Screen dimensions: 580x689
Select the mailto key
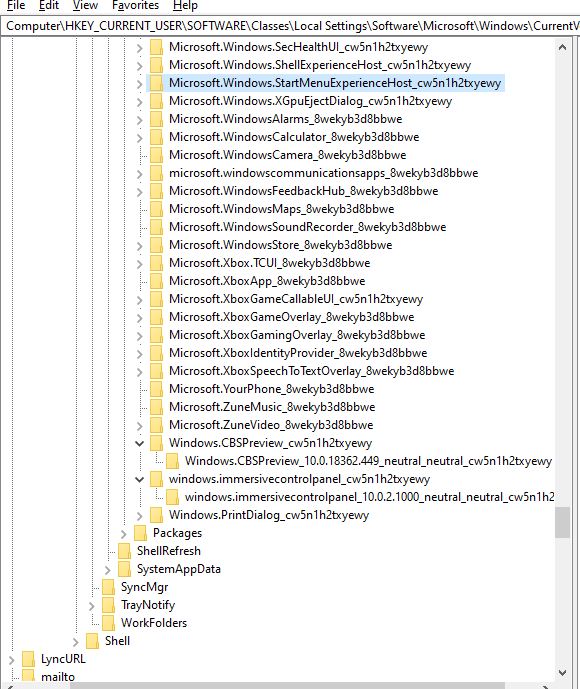(x=58, y=677)
